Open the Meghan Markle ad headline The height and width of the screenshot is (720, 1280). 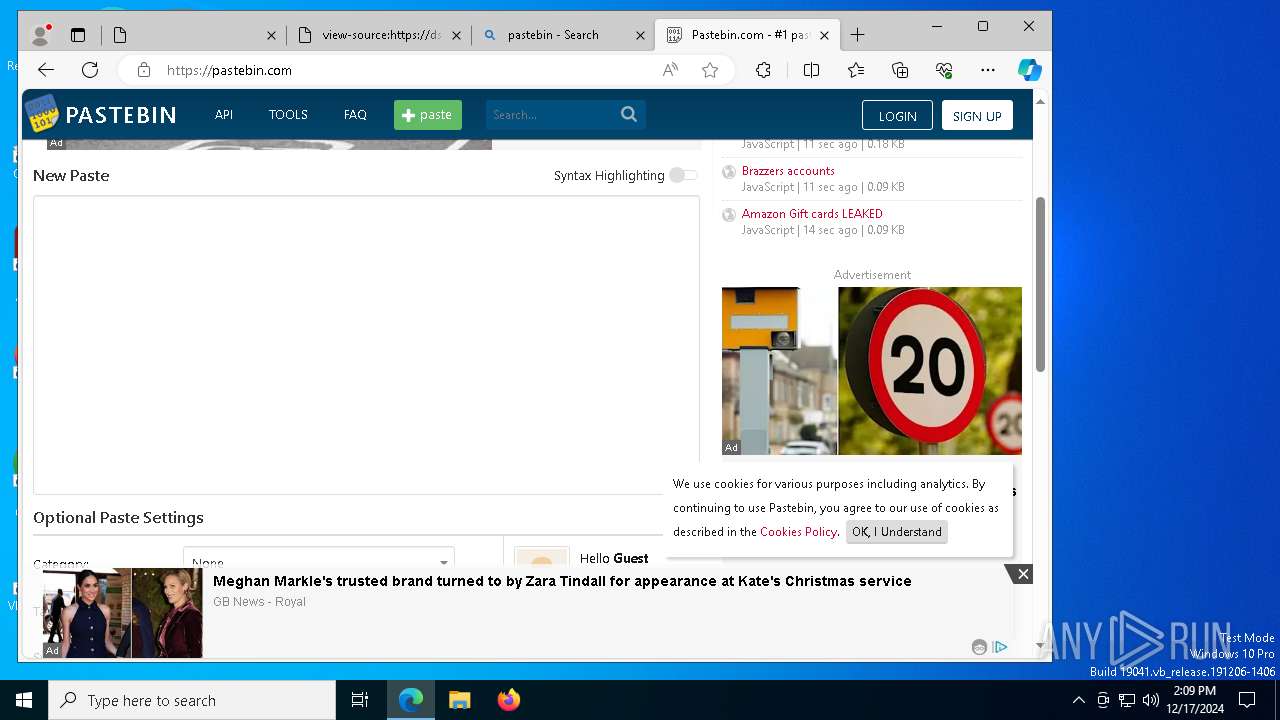(x=562, y=581)
